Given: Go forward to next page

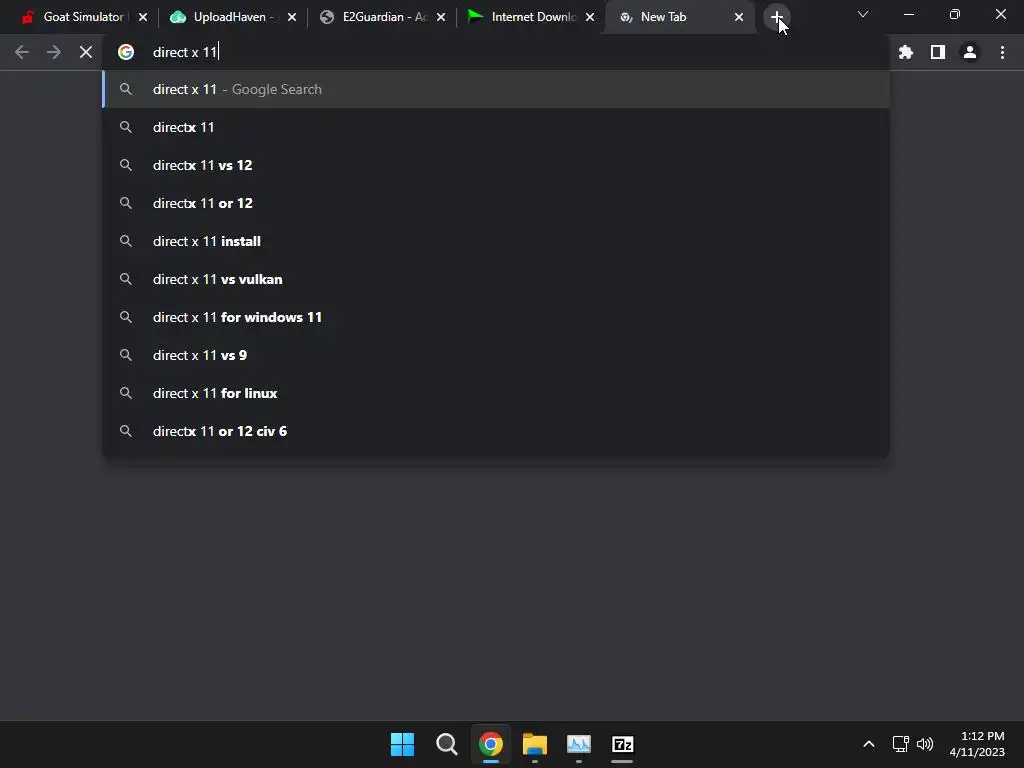Looking at the screenshot, I should pyautogui.click(x=54, y=52).
